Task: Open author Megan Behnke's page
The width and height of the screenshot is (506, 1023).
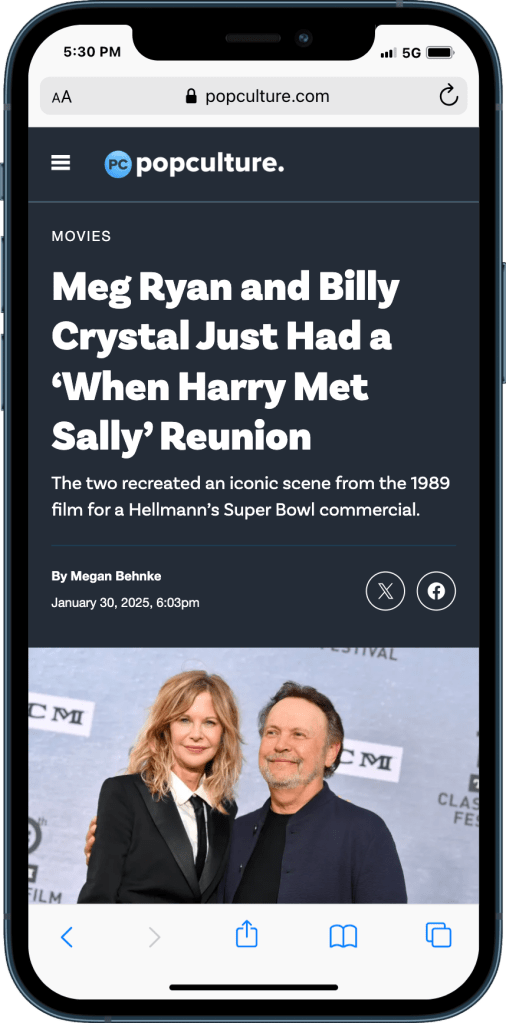Action: [106, 576]
